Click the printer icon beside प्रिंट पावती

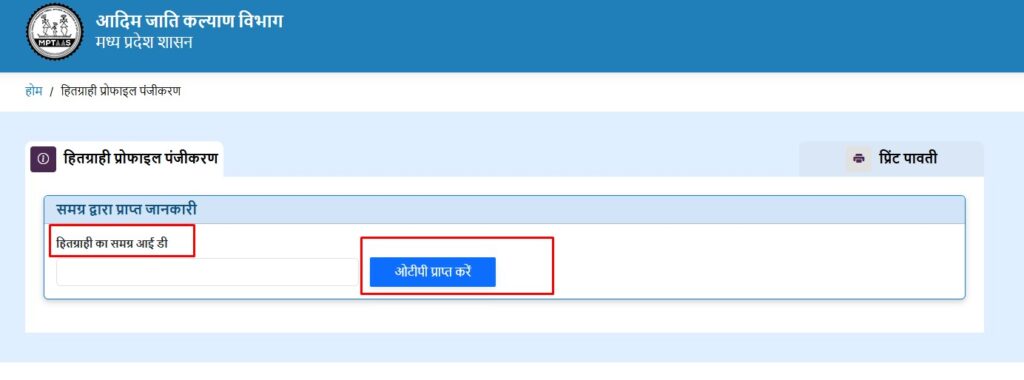tap(859, 159)
